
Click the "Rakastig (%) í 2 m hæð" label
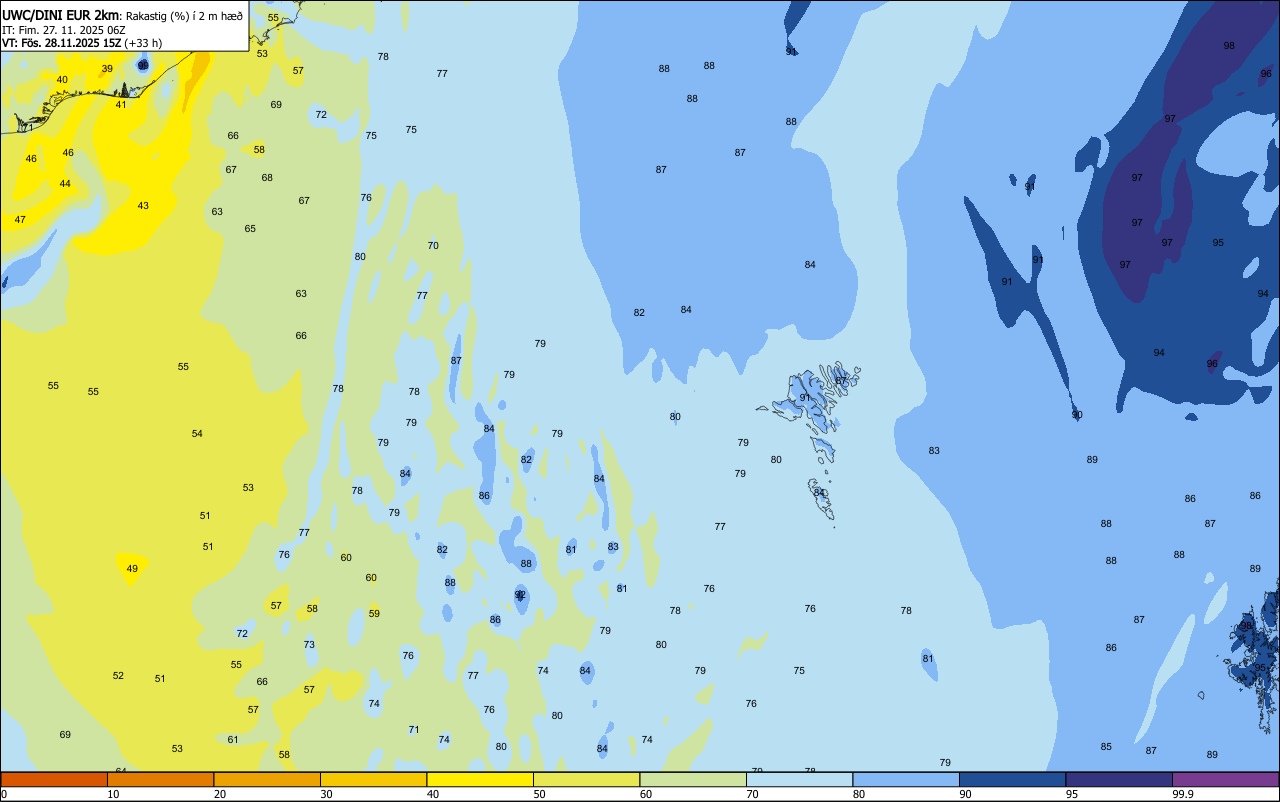[x=184, y=16]
